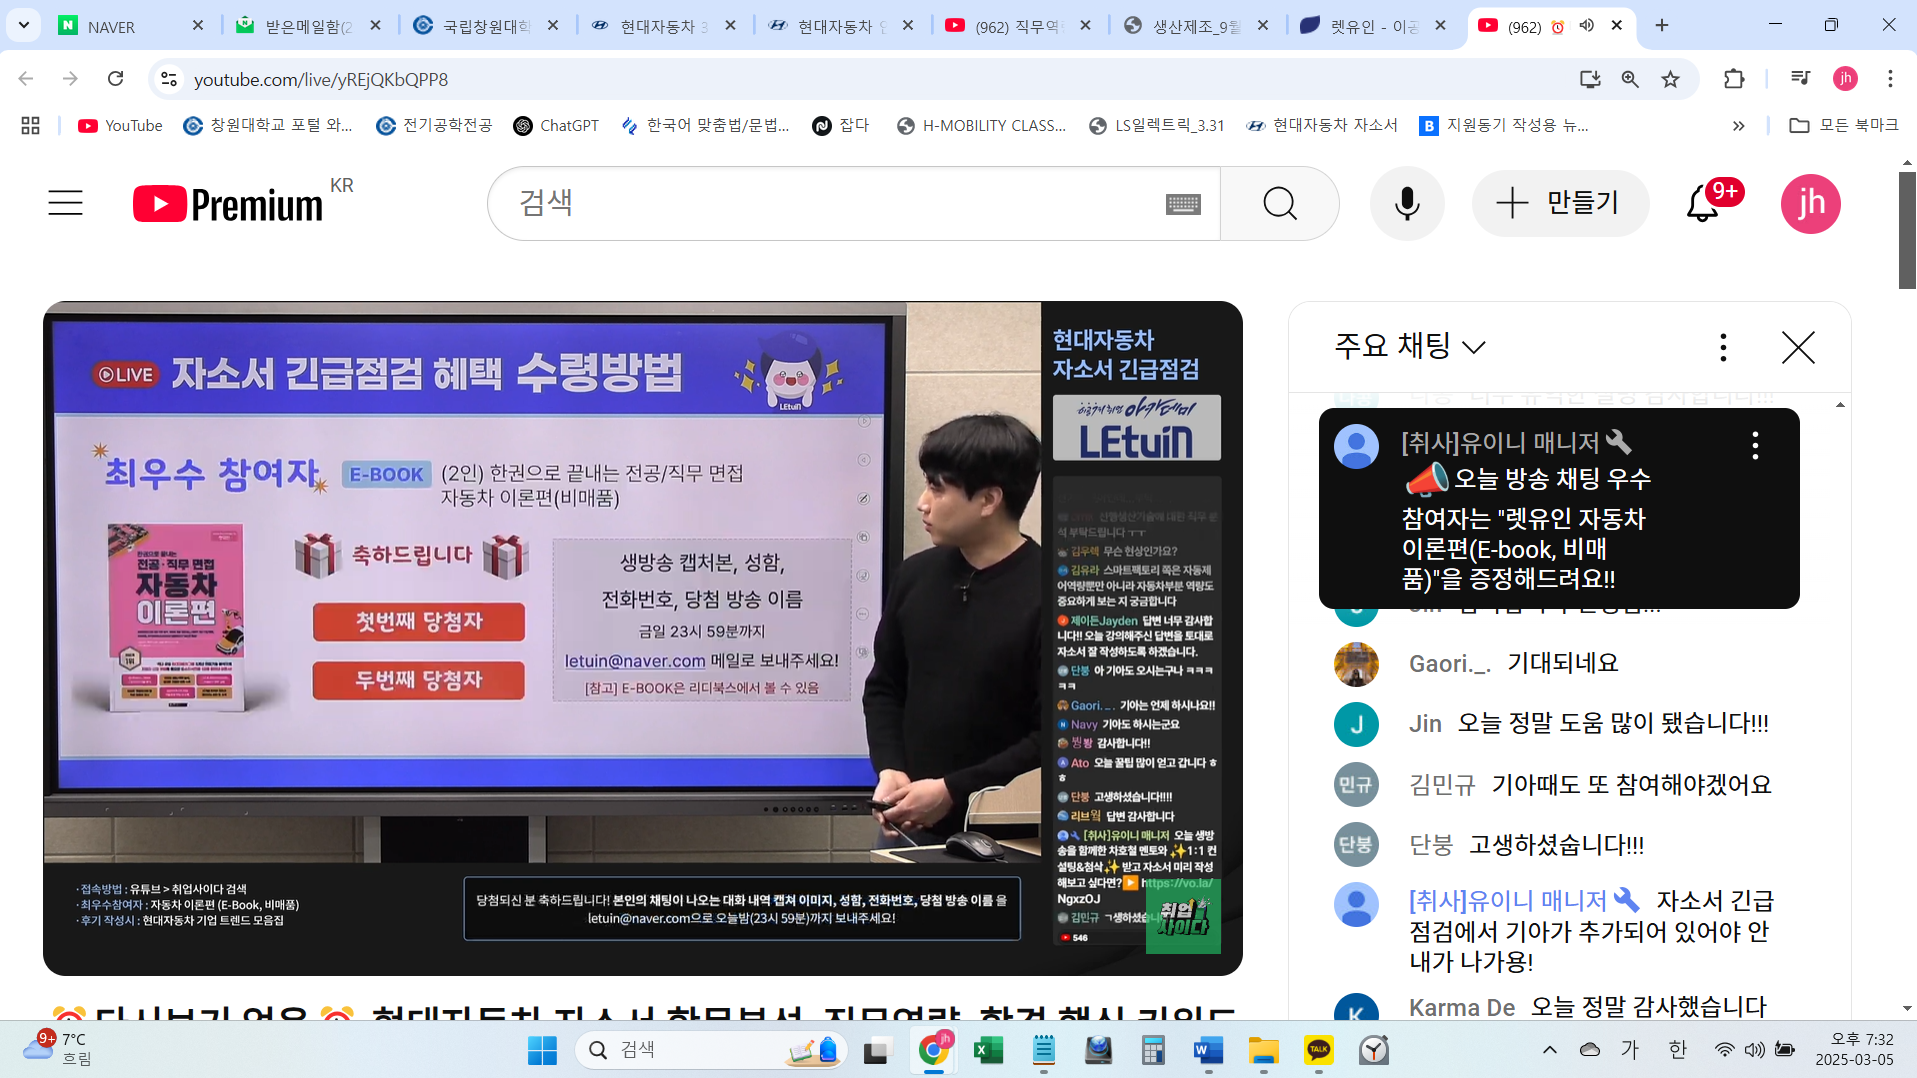Open the 현대자동차 자소서 bookmark
Viewport: 1917px width, 1078px height.
coord(1322,126)
